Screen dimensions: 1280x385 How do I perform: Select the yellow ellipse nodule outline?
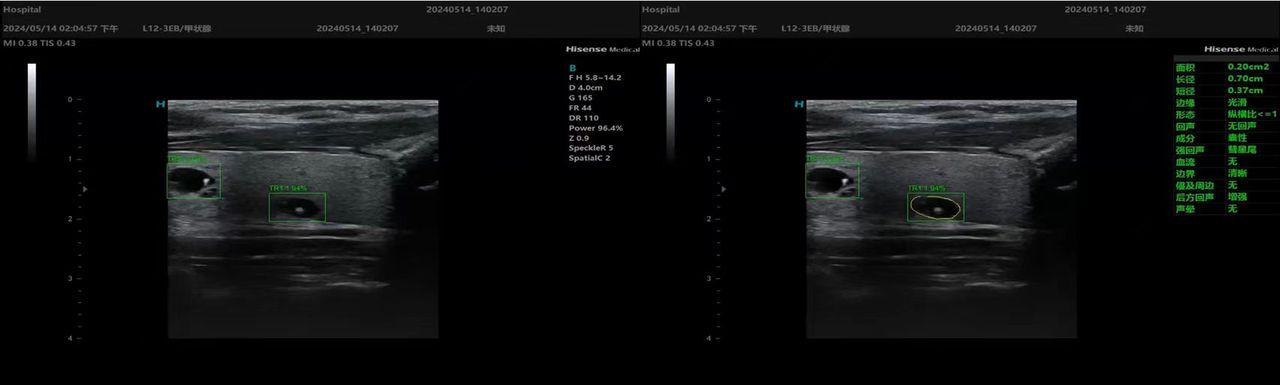(936, 208)
